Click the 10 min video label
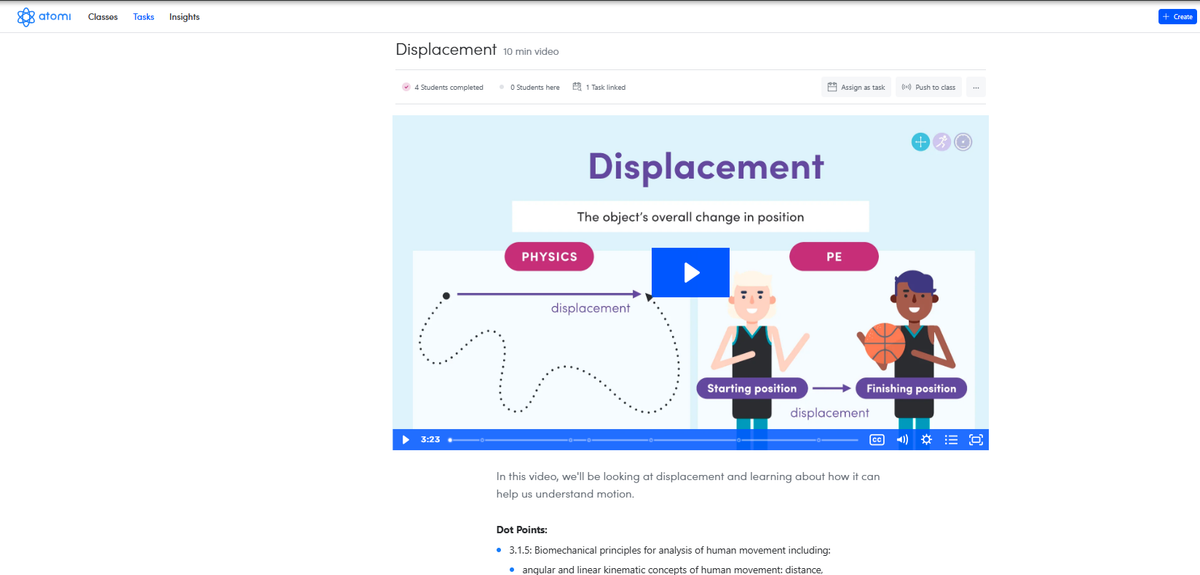 click(x=531, y=51)
